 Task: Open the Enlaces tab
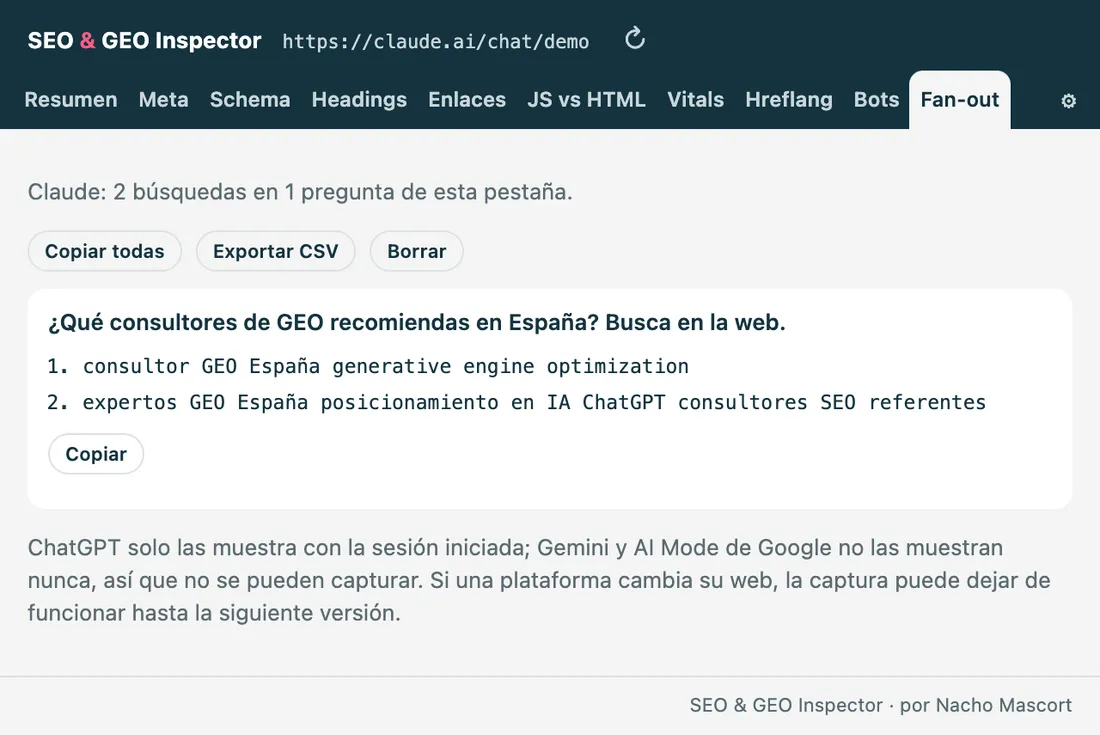467,100
